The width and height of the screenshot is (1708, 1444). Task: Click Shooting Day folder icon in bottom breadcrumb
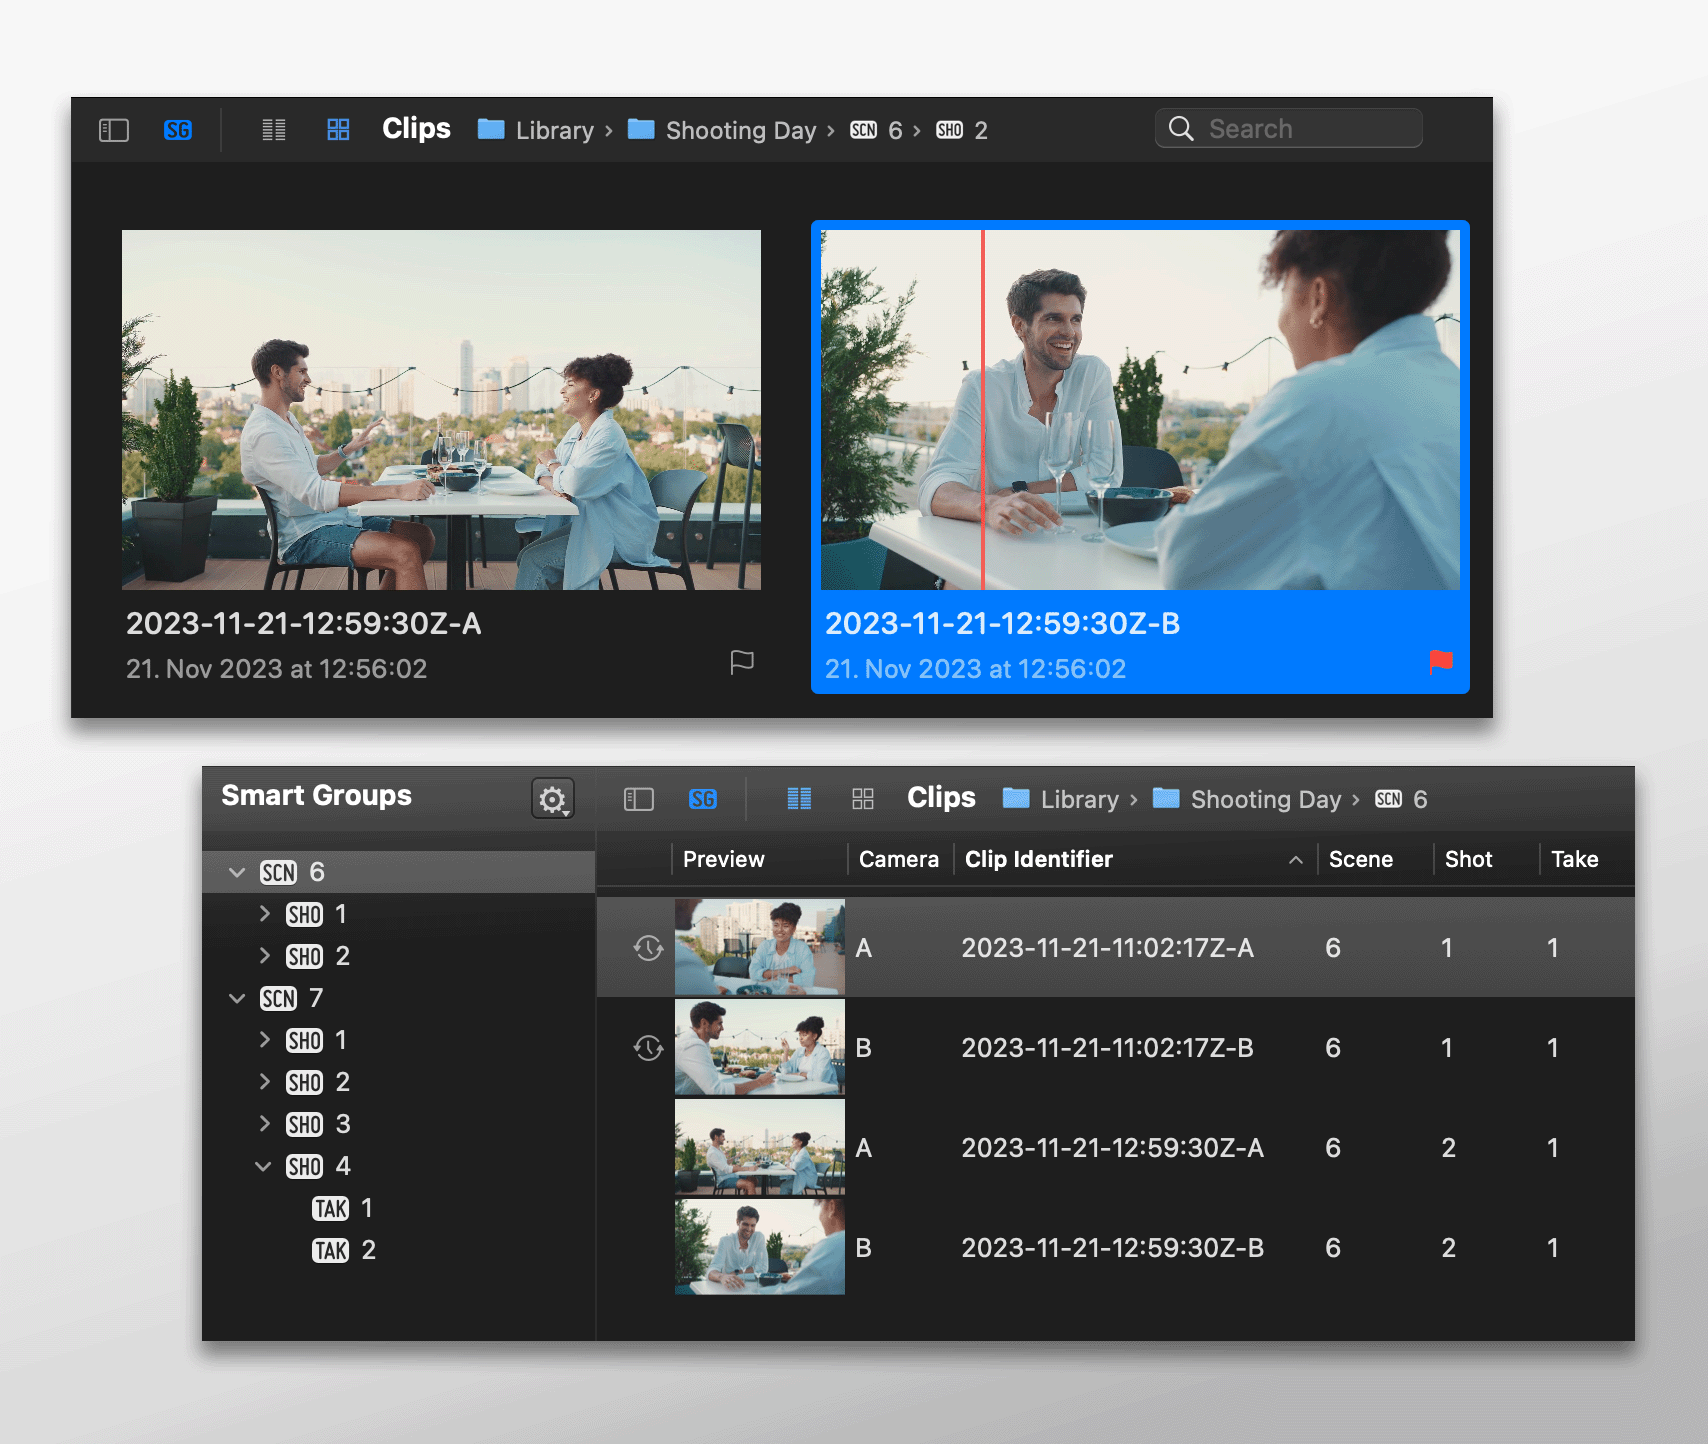(x=1166, y=798)
